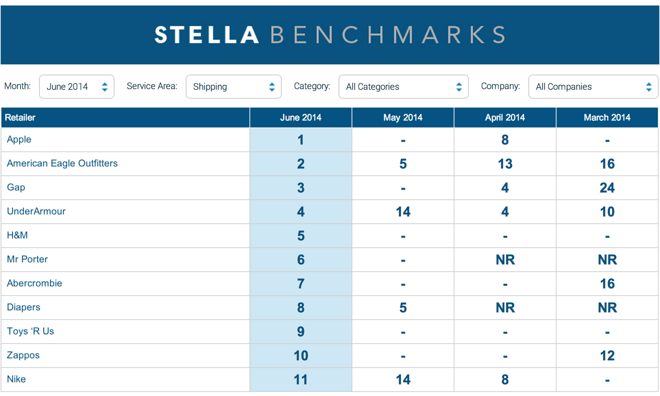Click the stepper arrows on Category selector
This screenshot has height=396, width=660.
pos(459,87)
